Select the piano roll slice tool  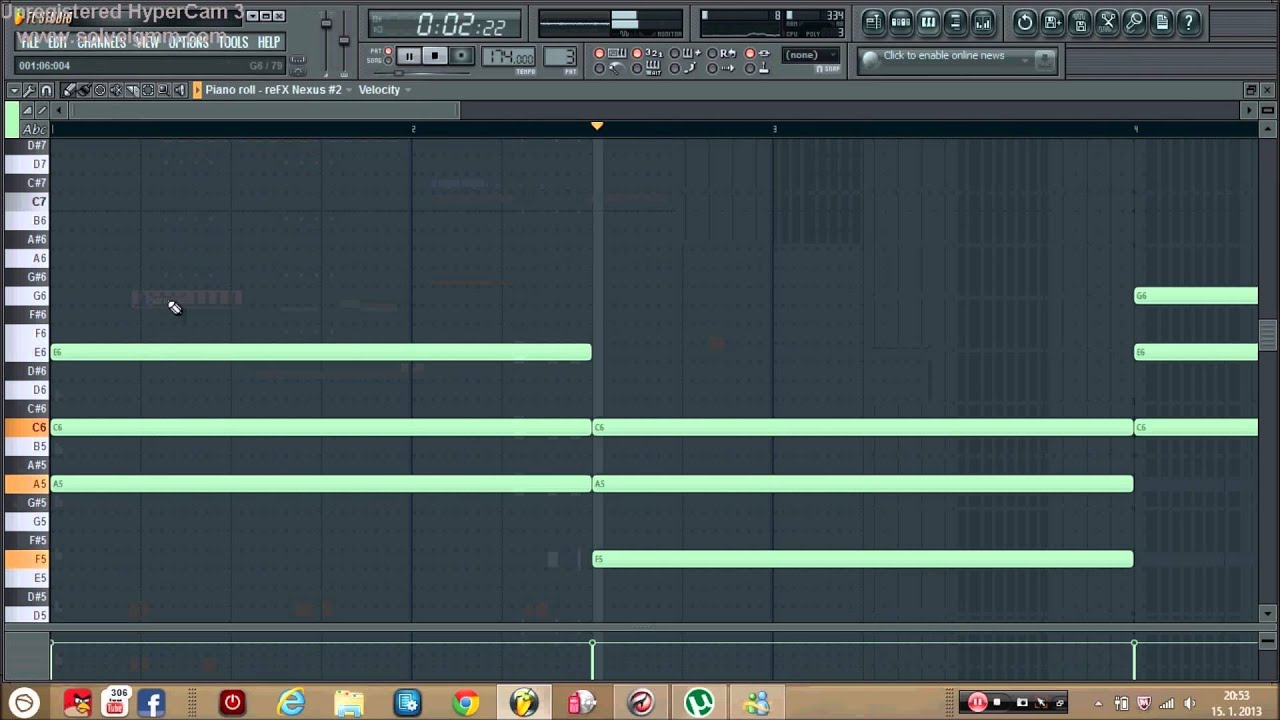[x=132, y=90]
